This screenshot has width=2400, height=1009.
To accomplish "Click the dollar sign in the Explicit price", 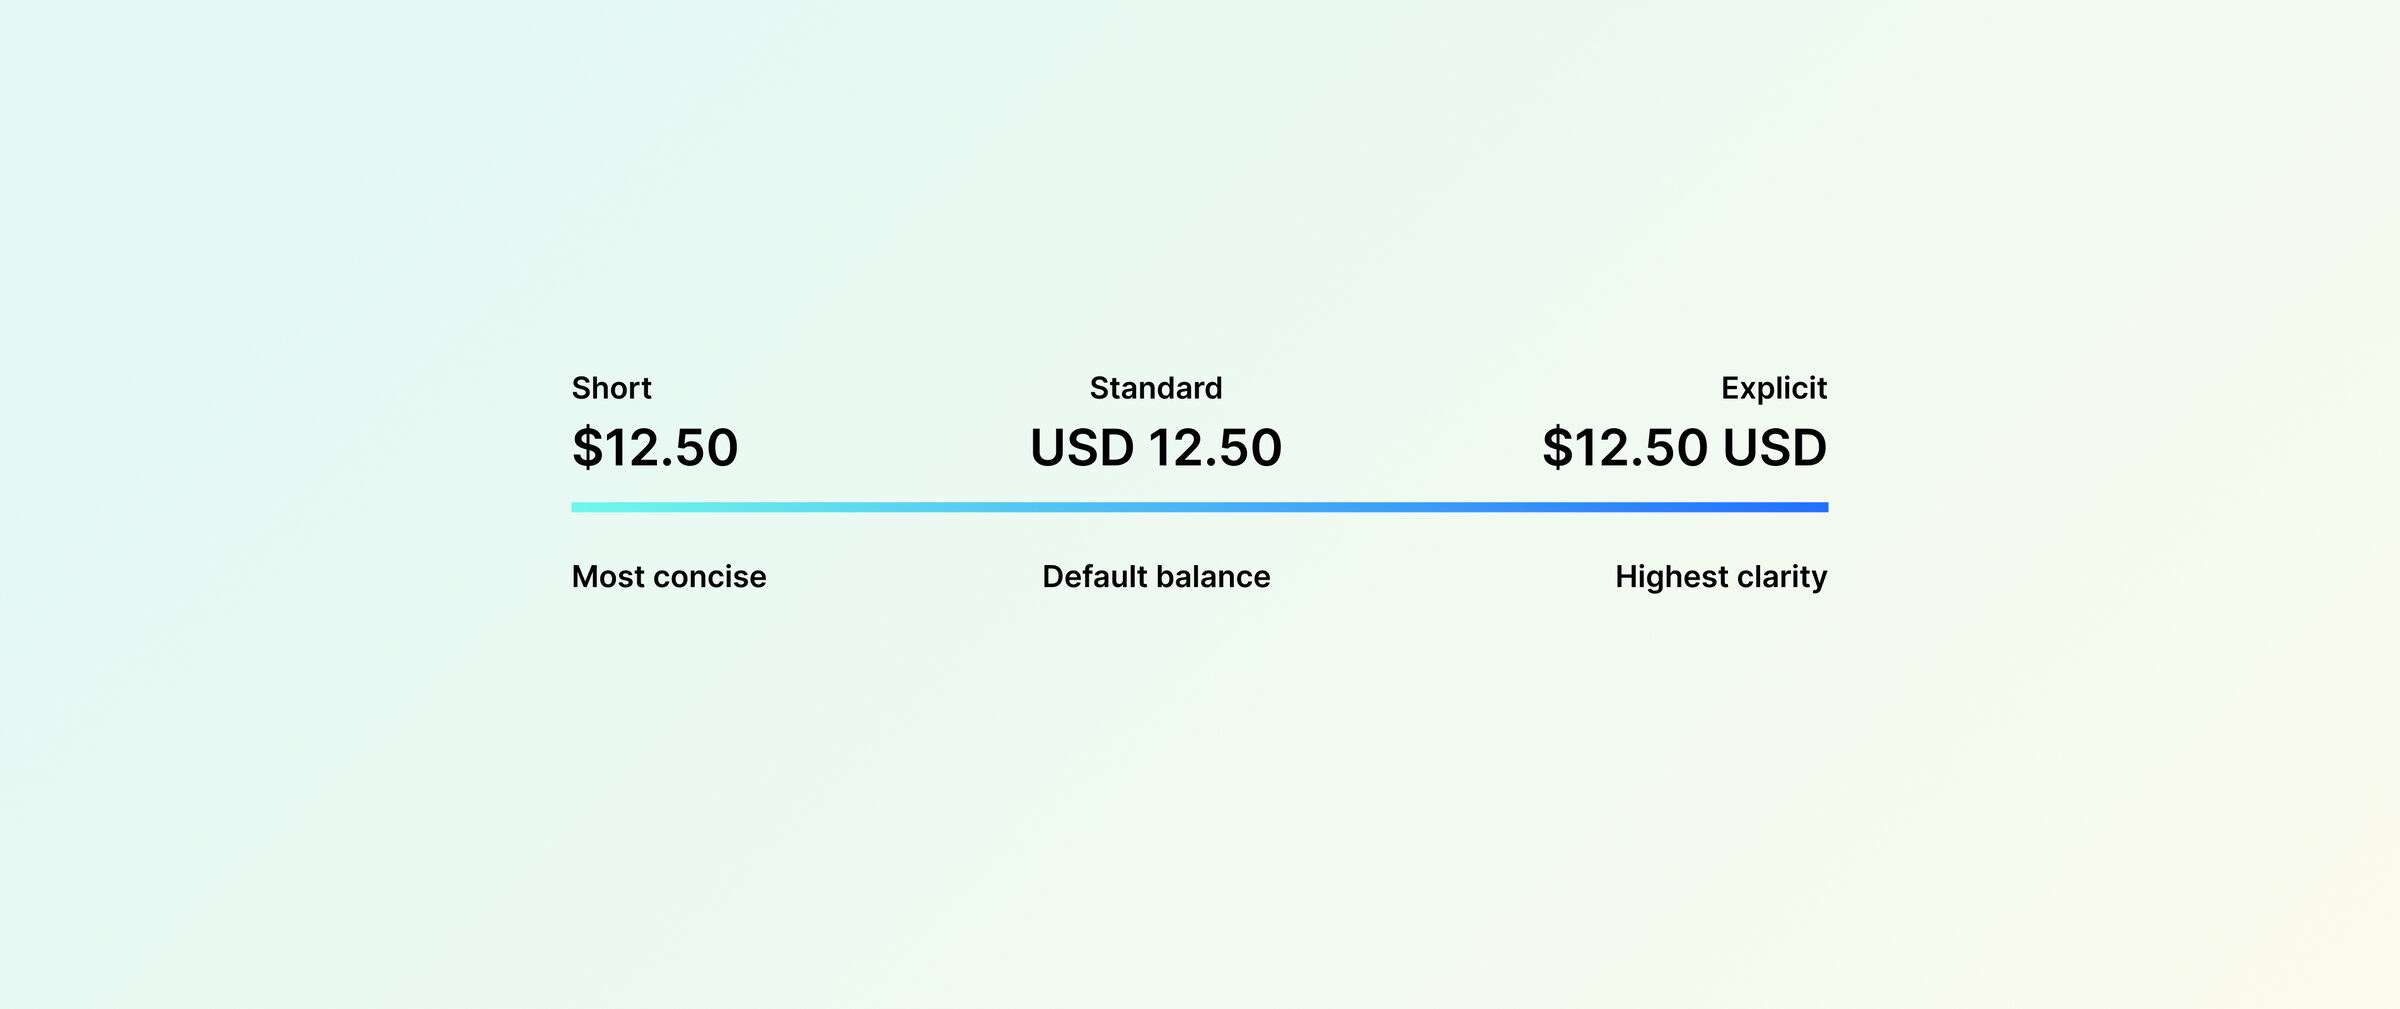I will pos(1557,447).
